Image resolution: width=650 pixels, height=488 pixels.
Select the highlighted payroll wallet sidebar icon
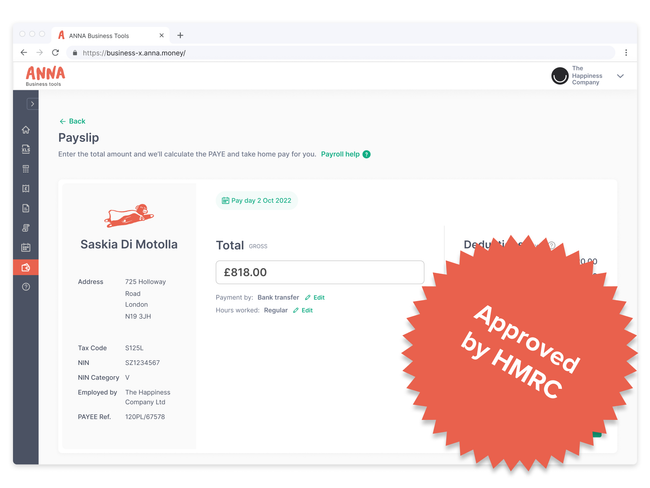[x=26, y=267]
